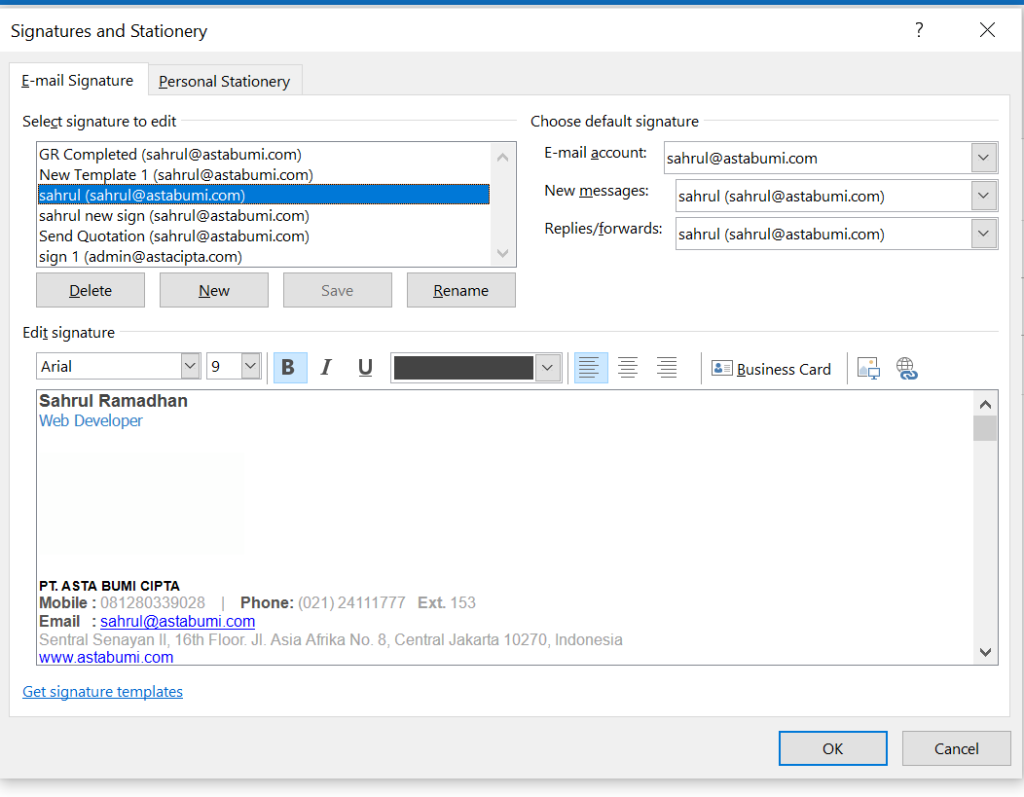Align signature text left
This screenshot has height=797, width=1024.
click(590, 368)
